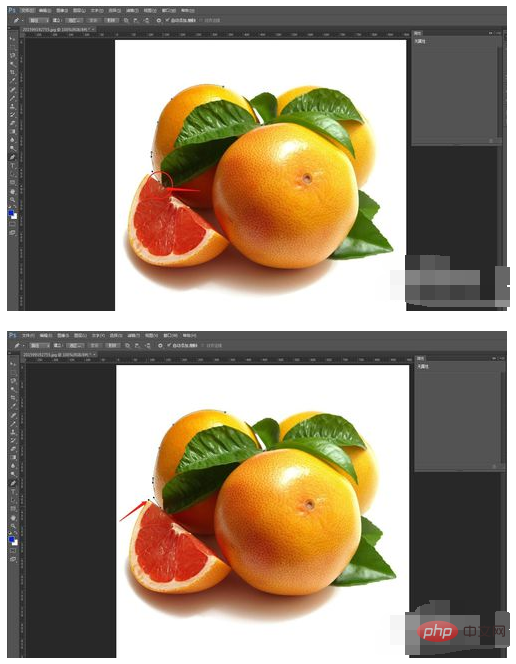516x664 pixels.
Task: Open white background color swatch in upper window
Action: coord(15,216)
